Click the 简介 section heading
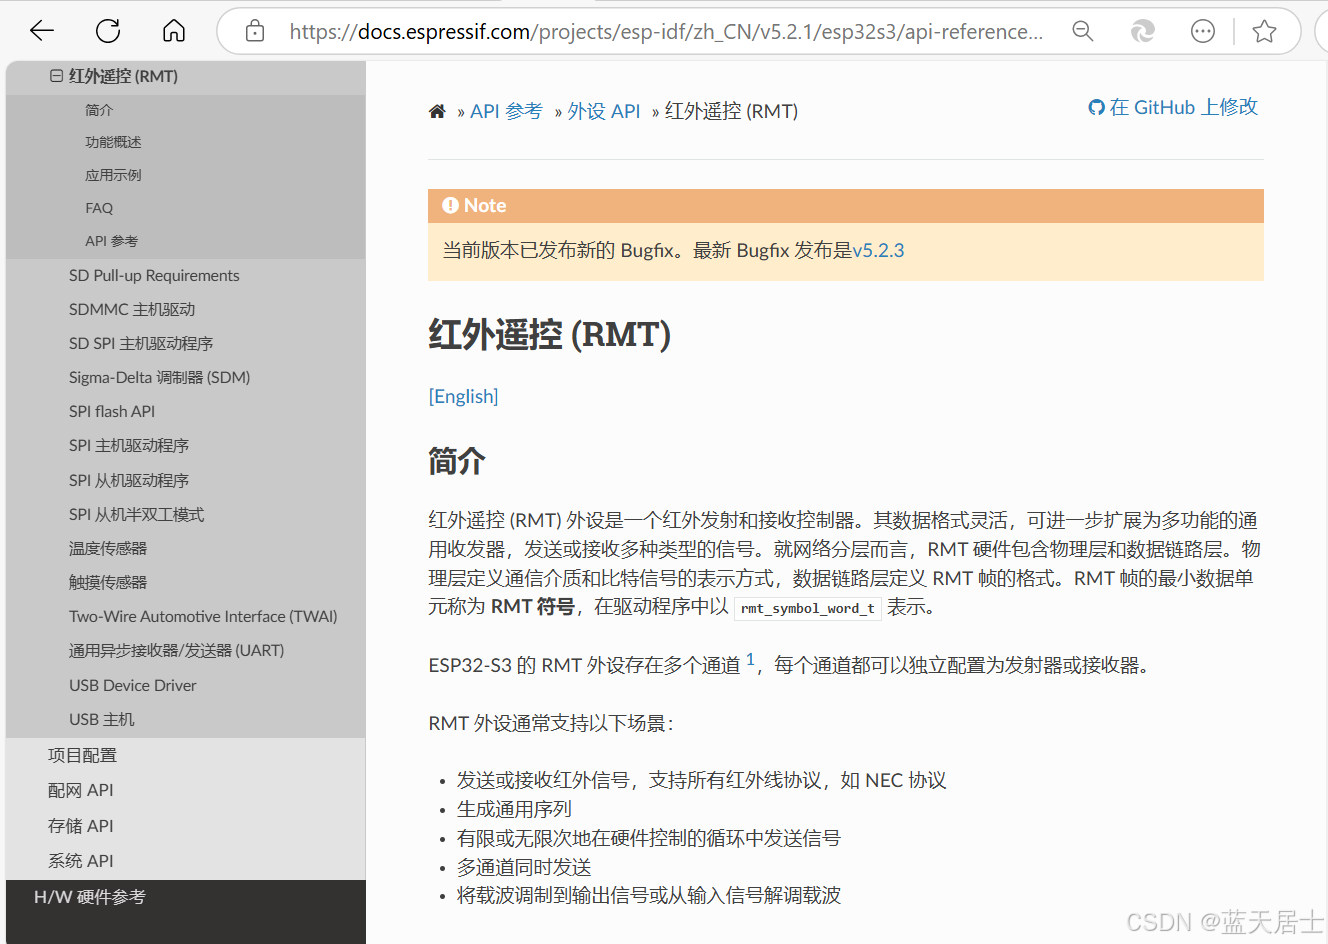Viewport: 1328px width, 944px height. click(457, 461)
